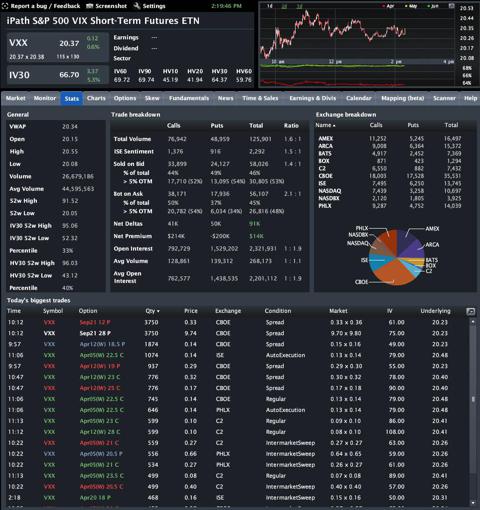Click the VXX ticker symbol box
Screen dimensions: 480x510
(58, 47)
